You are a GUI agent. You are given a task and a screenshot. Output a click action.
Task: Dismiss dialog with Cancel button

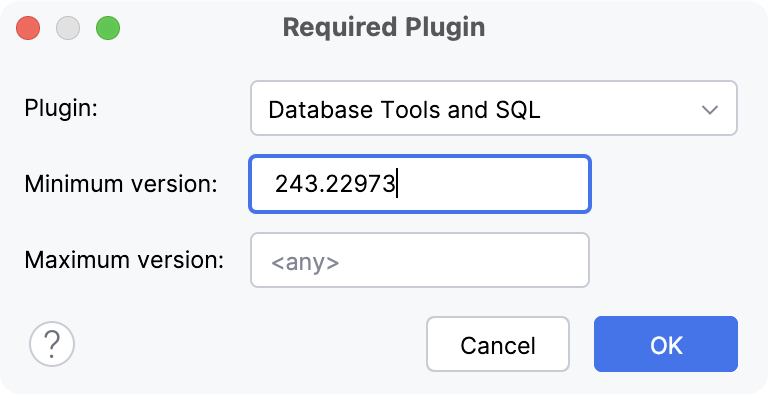tap(498, 344)
